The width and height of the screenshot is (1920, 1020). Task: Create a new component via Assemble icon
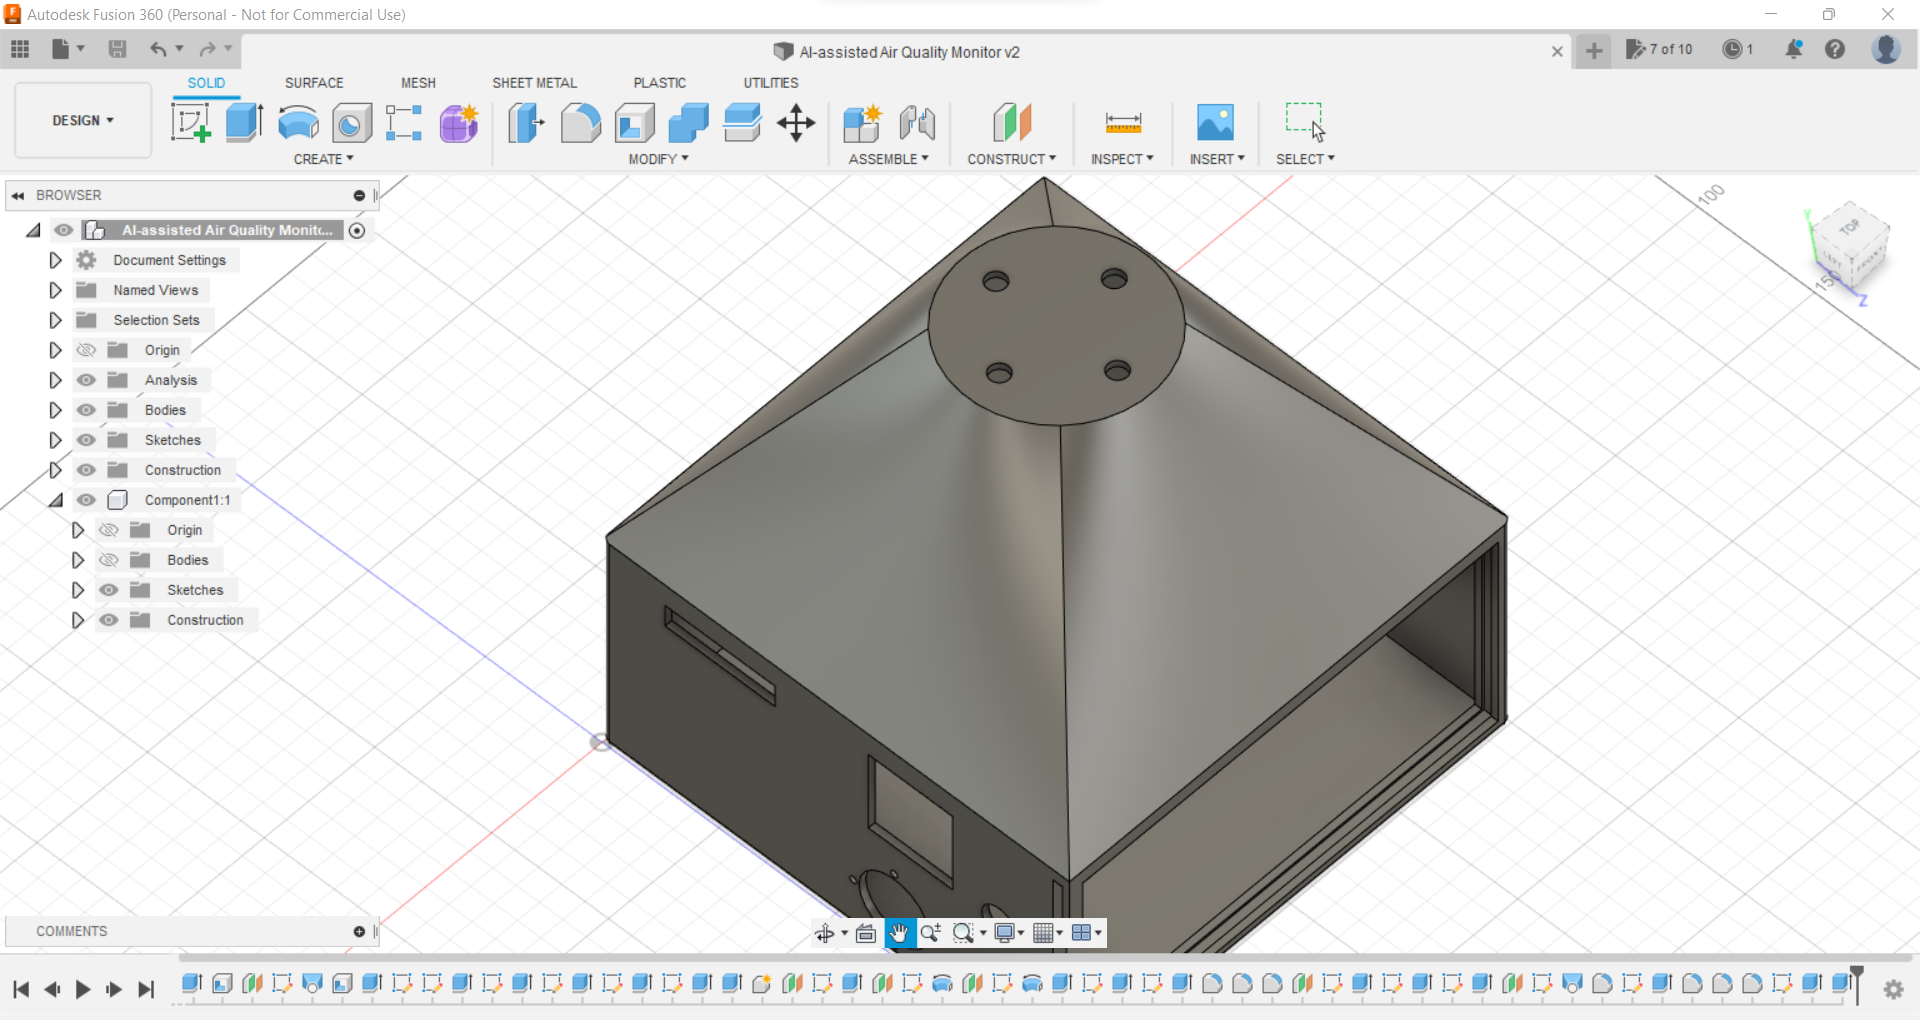click(x=862, y=122)
